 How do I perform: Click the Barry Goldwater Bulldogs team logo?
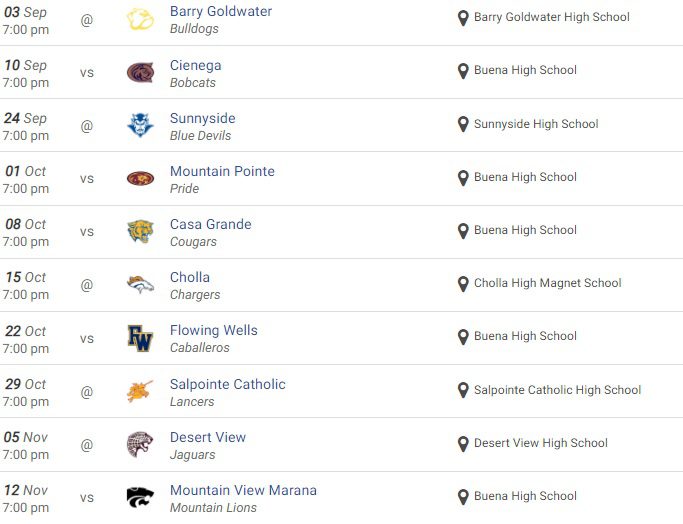click(141, 19)
